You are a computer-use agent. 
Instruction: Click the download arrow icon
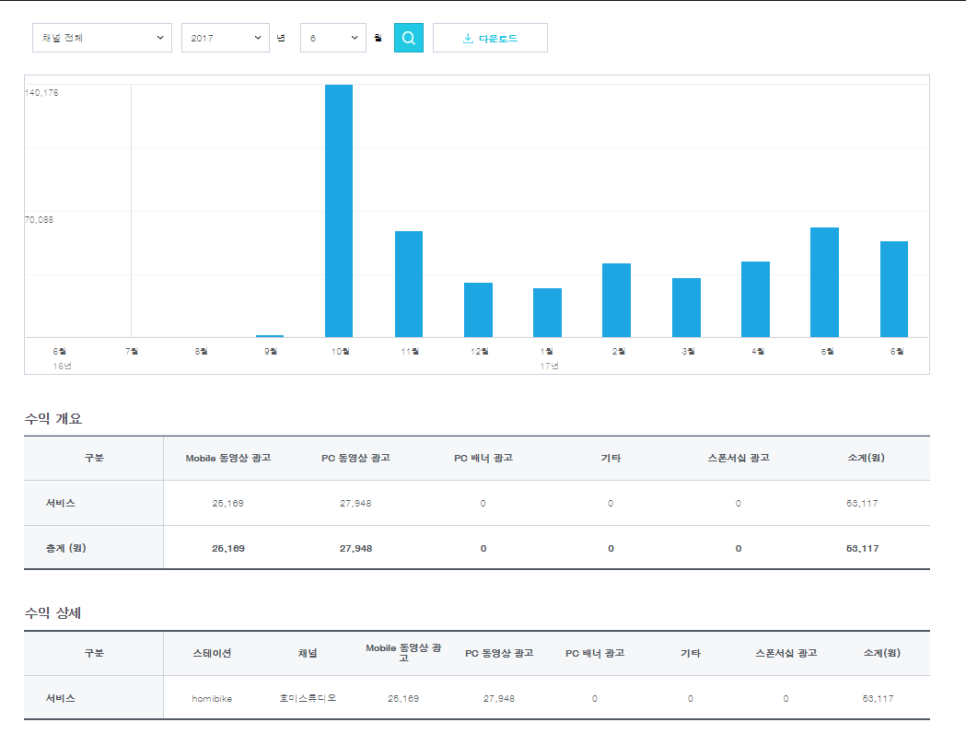[x=467, y=38]
